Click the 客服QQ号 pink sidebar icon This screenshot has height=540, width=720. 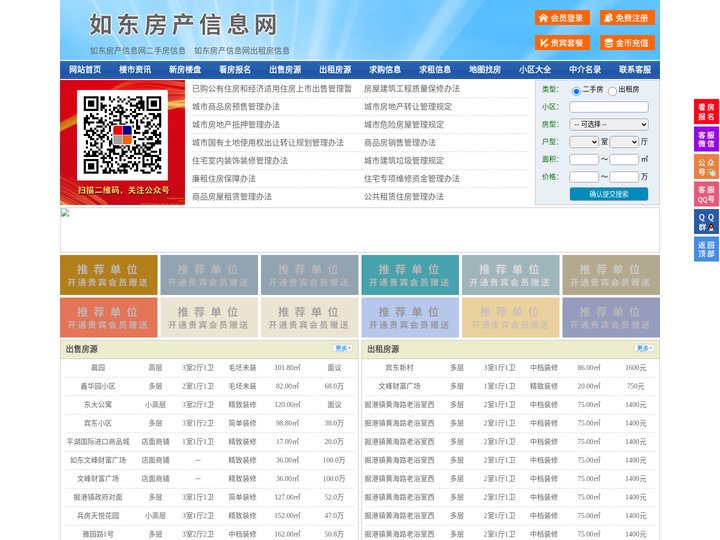click(x=706, y=194)
